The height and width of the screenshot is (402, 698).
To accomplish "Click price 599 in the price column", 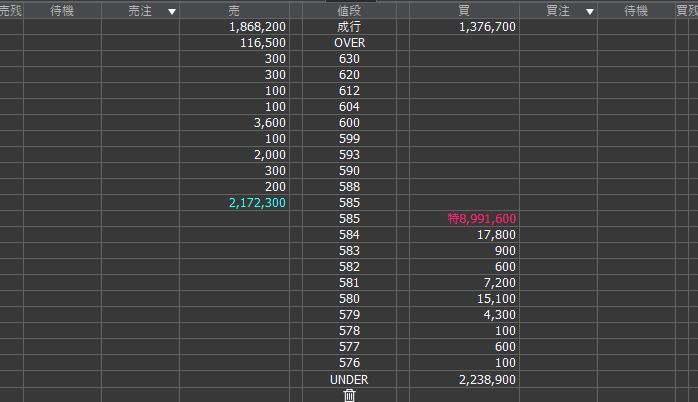I will tap(349, 139).
